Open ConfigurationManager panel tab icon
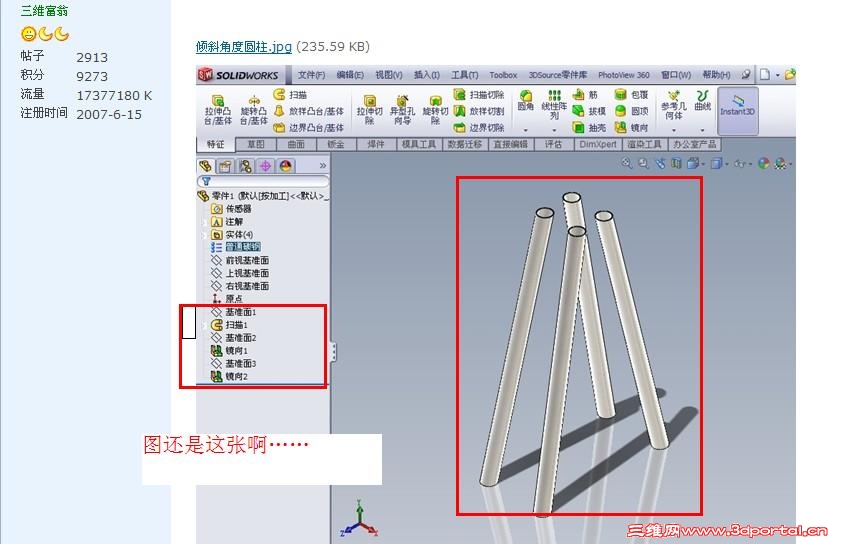The height and width of the screenshot is (544, 847). tap(245, 166)
